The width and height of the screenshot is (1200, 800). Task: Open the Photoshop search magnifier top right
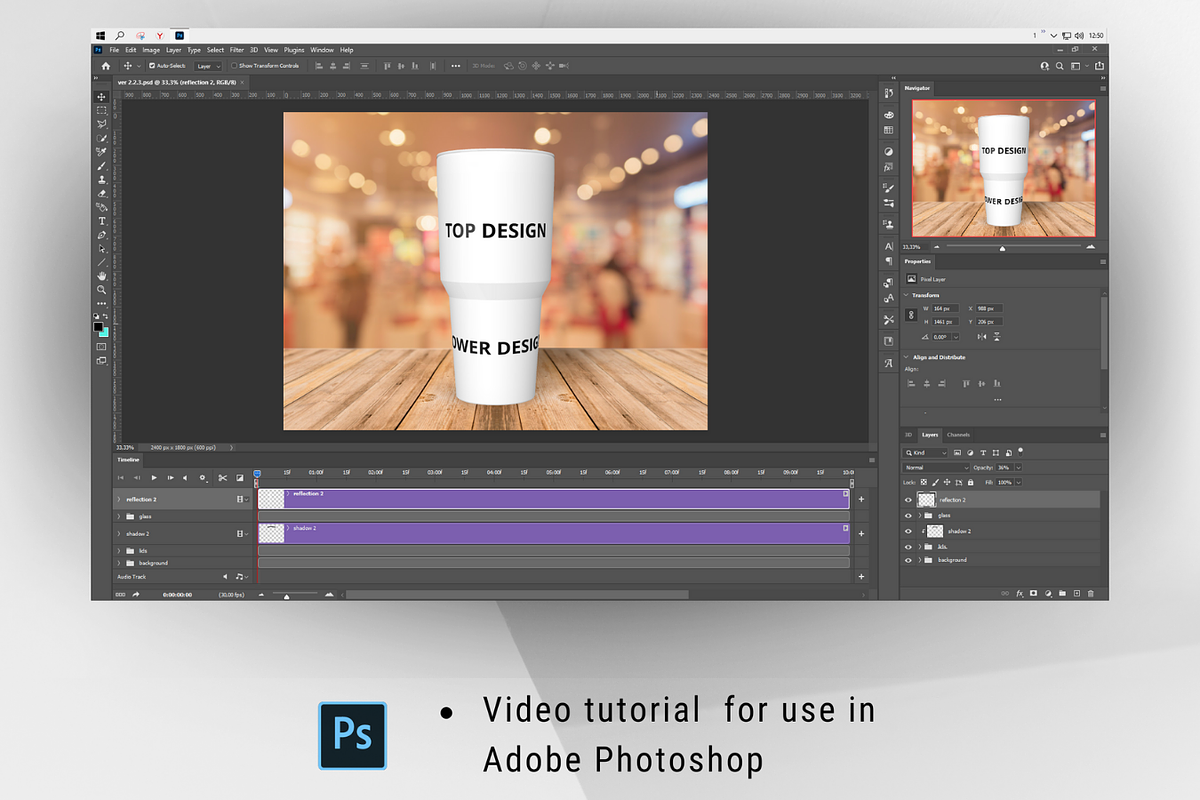click(1060, 66)
